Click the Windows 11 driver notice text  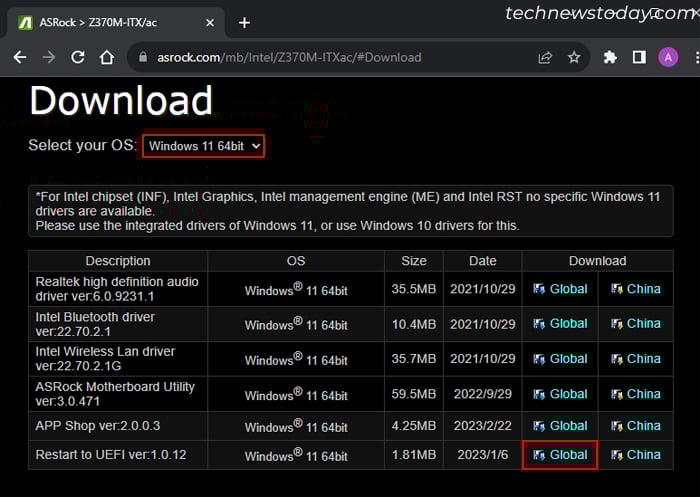coord(348,211)
